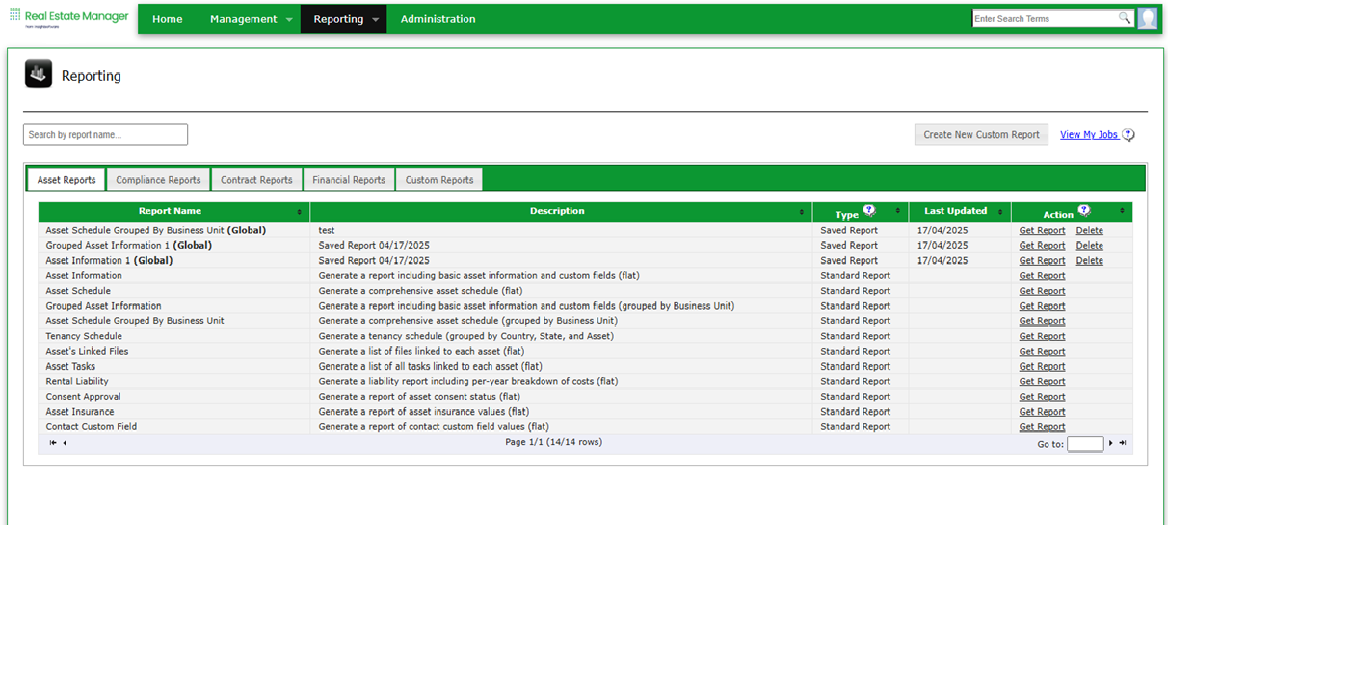Go to next page pager arrow
Image resolution: width=1364 pixels, height=688 pixels.
1110,443
